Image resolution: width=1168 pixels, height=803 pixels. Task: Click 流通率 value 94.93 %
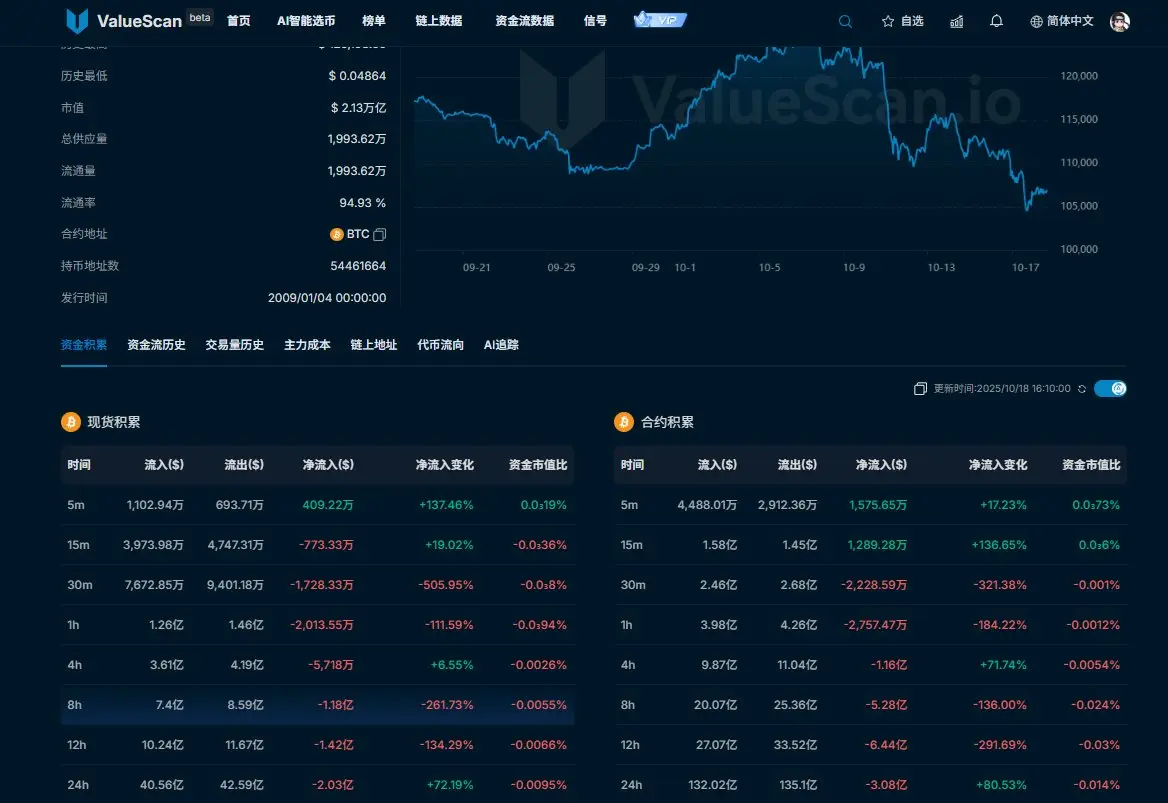tap(363, 203)
